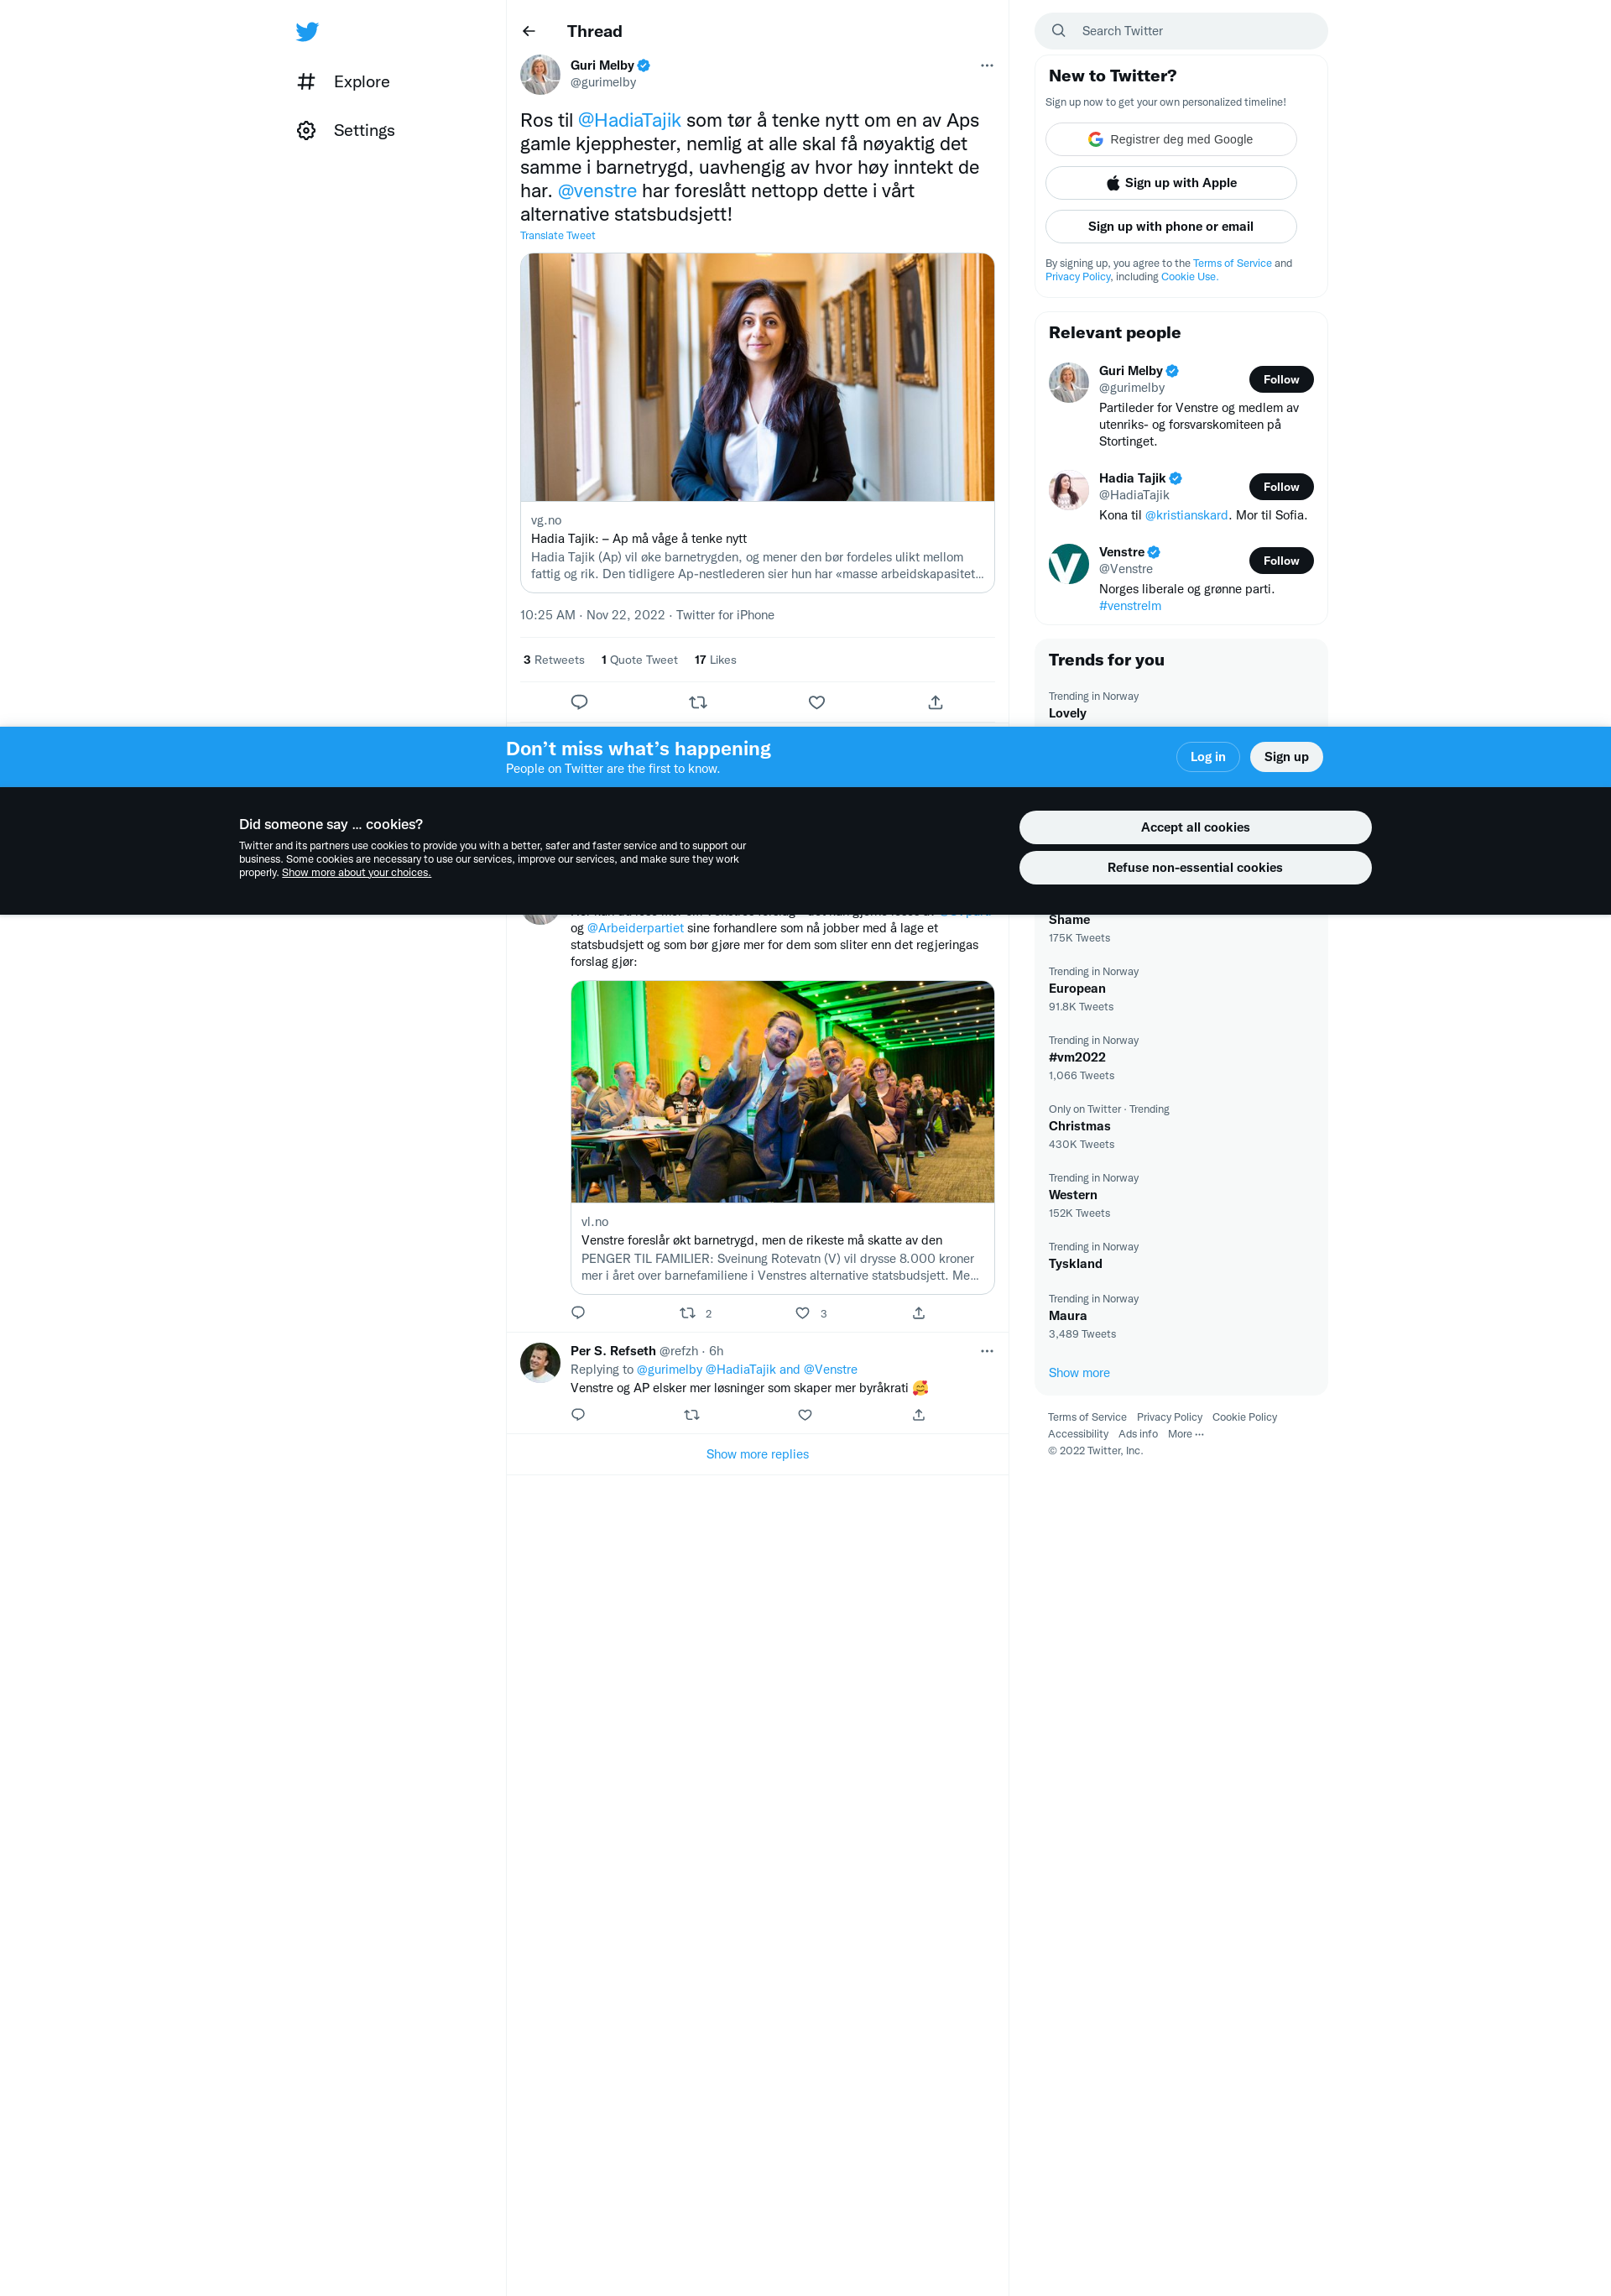This screenshot has width=1611, height=2296.
Task: Click the Search Twitter field
Action: click(x=1181, y=31)
